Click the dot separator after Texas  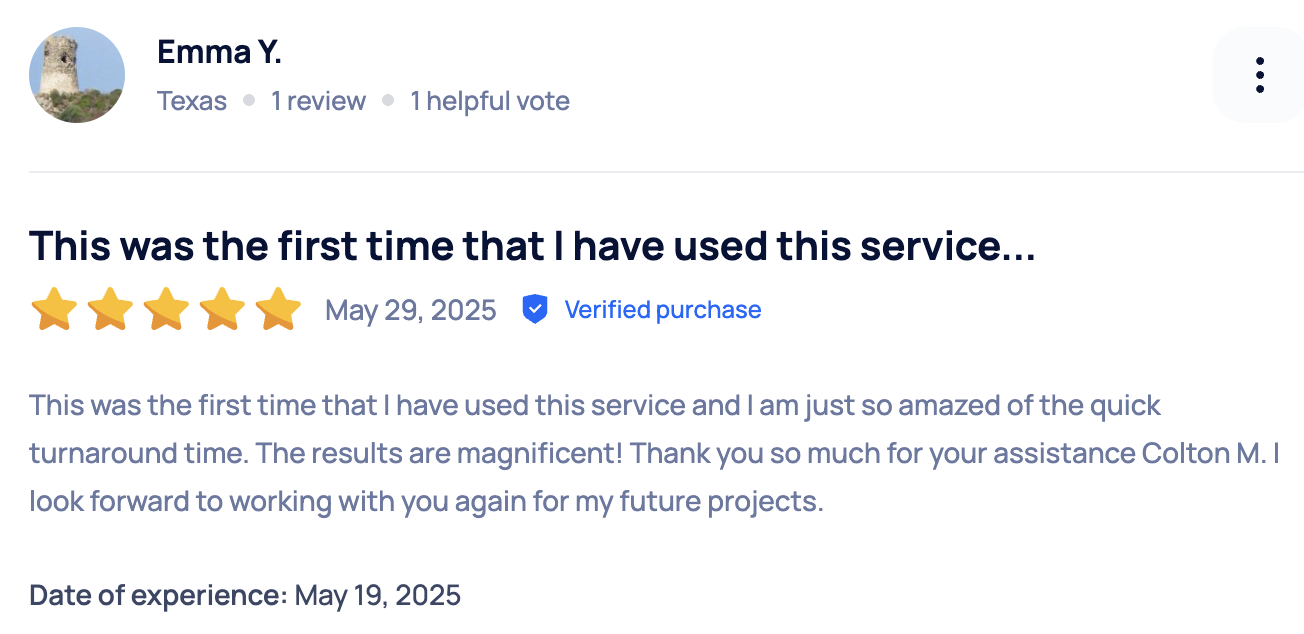pyautogui.click(x=249, y=101)
